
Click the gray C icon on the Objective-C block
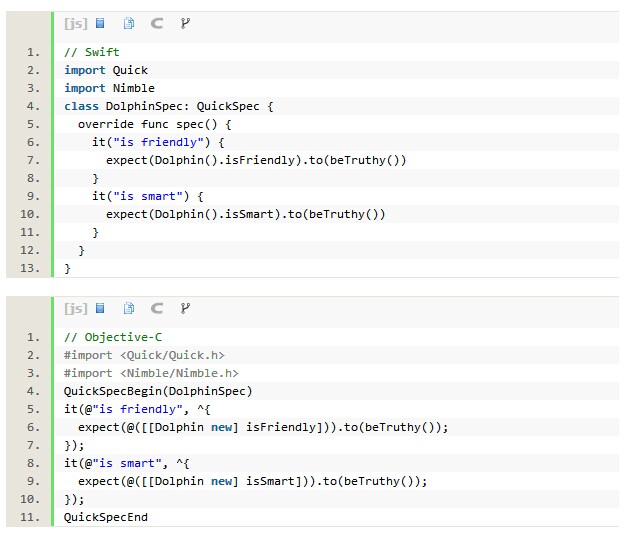click(x=157, y=308)
